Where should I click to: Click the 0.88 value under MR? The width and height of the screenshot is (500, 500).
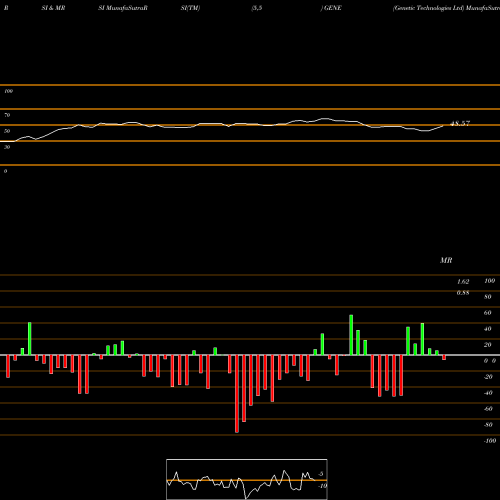463,293
